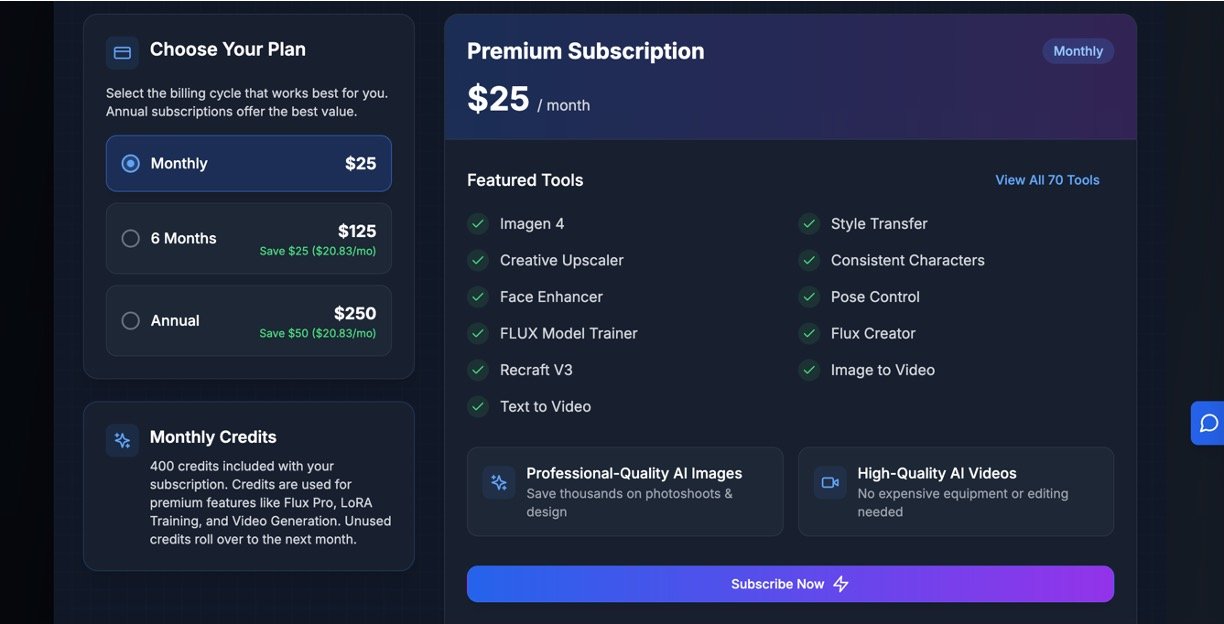
Task: Open the View All 70 Tools link
Action: (1047, 180)
